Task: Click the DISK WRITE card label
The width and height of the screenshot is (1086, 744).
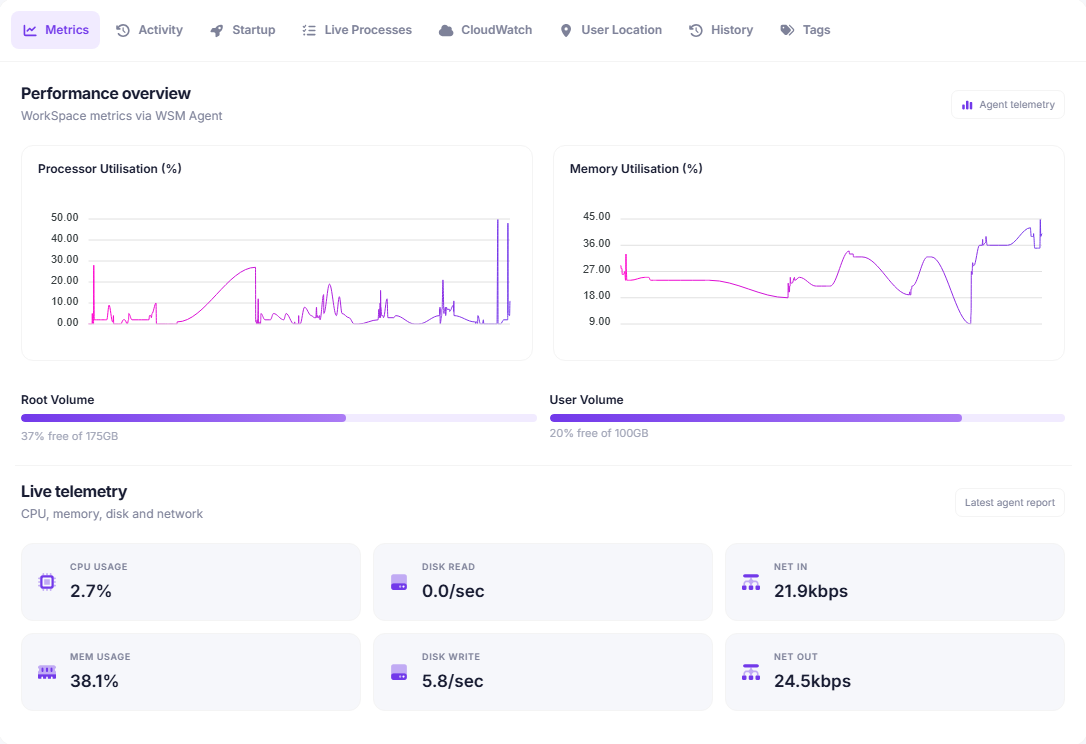Action: click(451, 657)
